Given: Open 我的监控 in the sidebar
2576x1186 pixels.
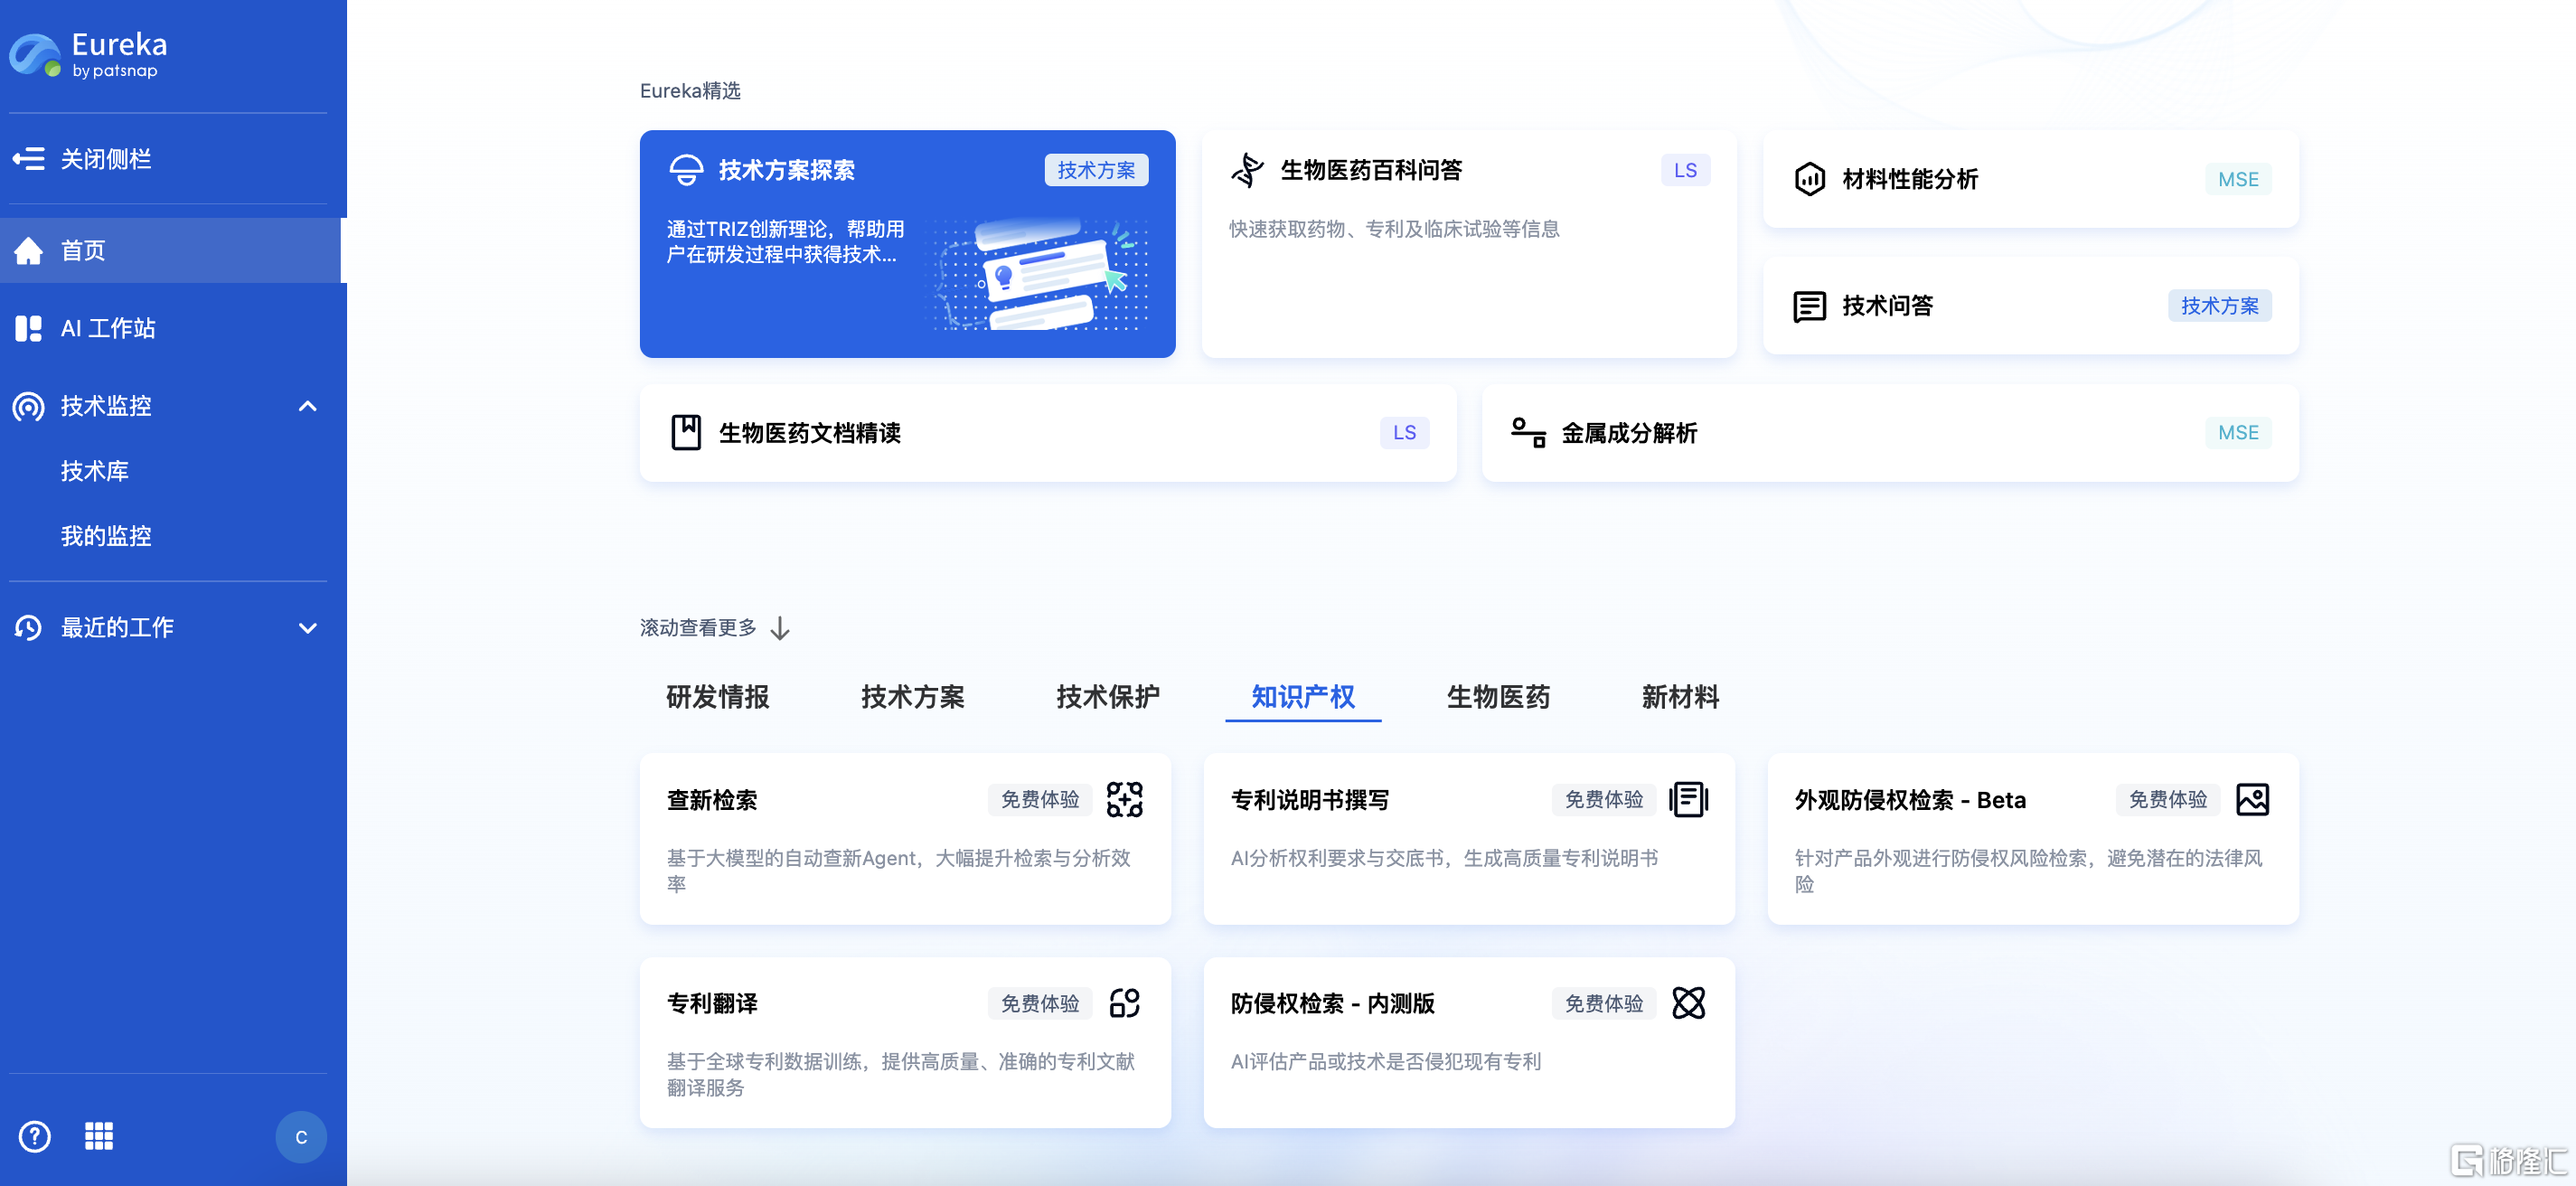Looking at the screenshot, I should coord(106,536).
